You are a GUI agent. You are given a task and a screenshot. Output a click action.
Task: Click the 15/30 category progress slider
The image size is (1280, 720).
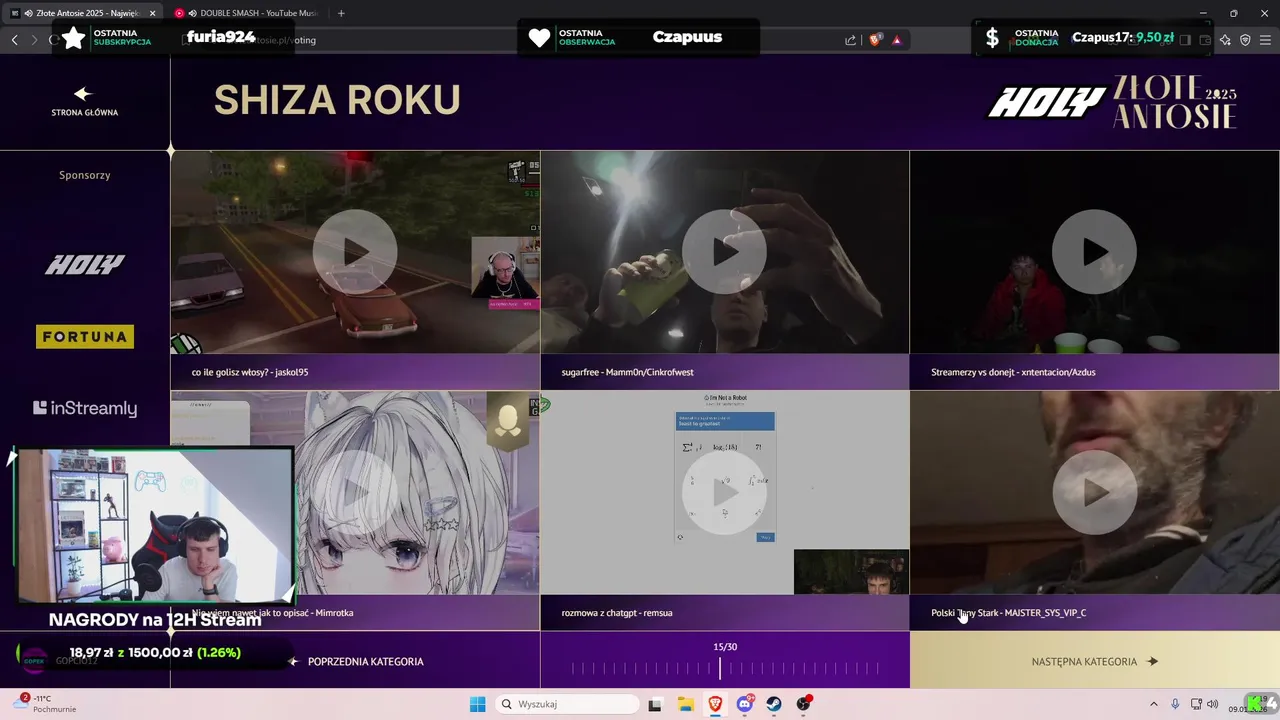[x=725, y=667]
